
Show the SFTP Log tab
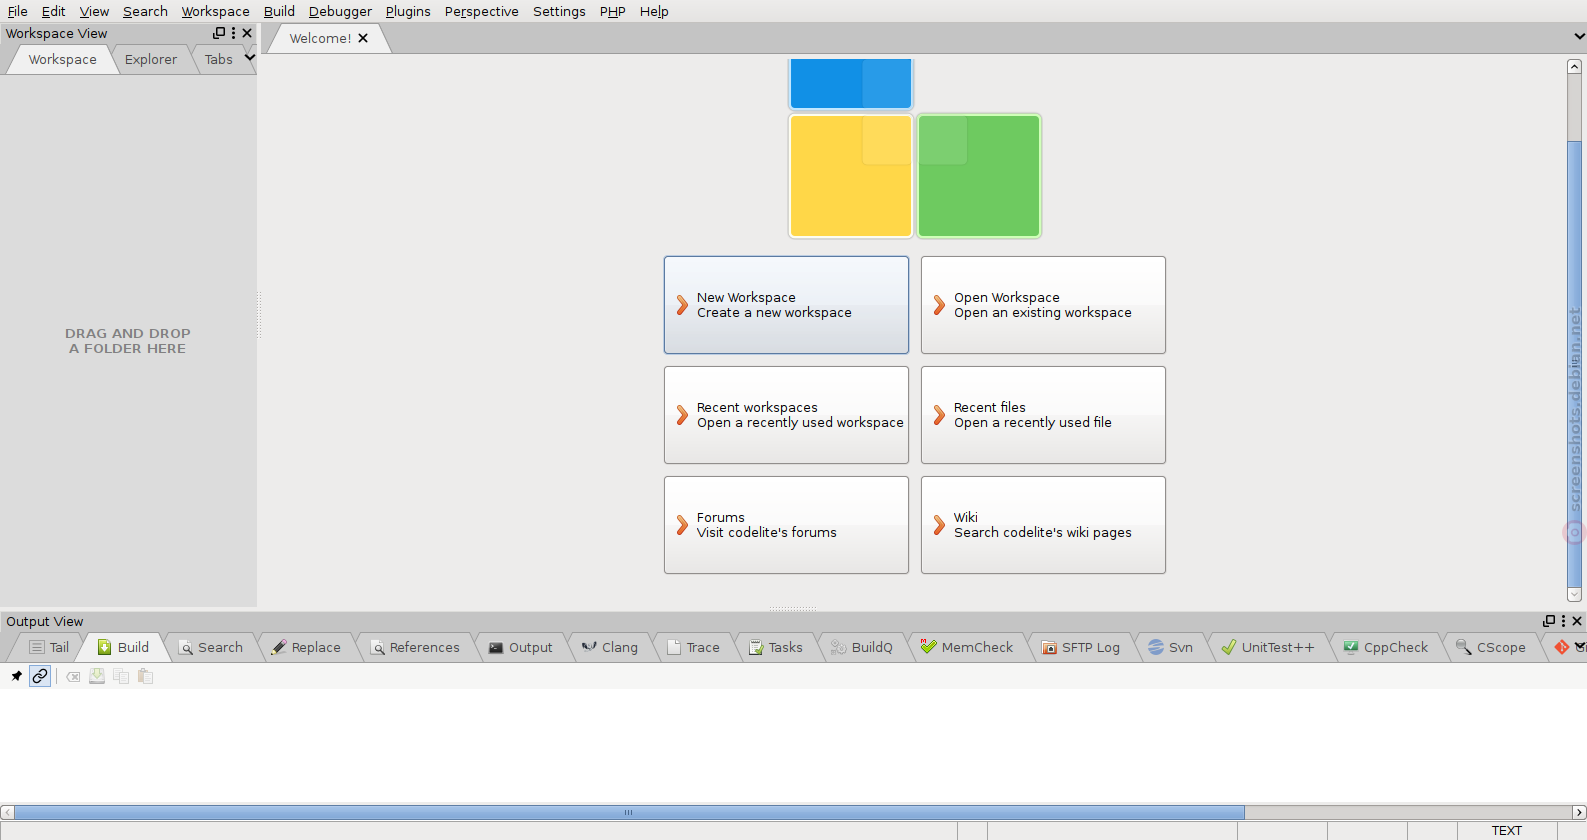pyautogui.click(x=1081, y=647)
